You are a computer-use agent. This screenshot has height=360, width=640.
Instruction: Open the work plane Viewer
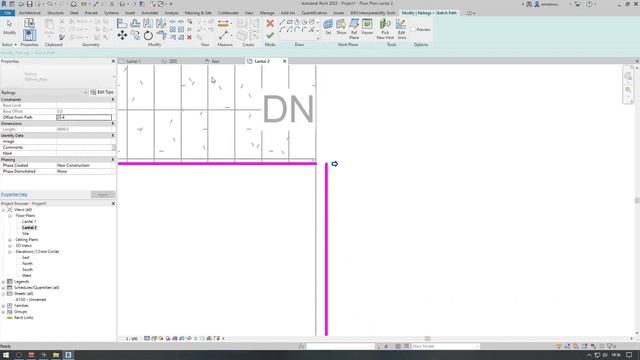coord(367,27)
